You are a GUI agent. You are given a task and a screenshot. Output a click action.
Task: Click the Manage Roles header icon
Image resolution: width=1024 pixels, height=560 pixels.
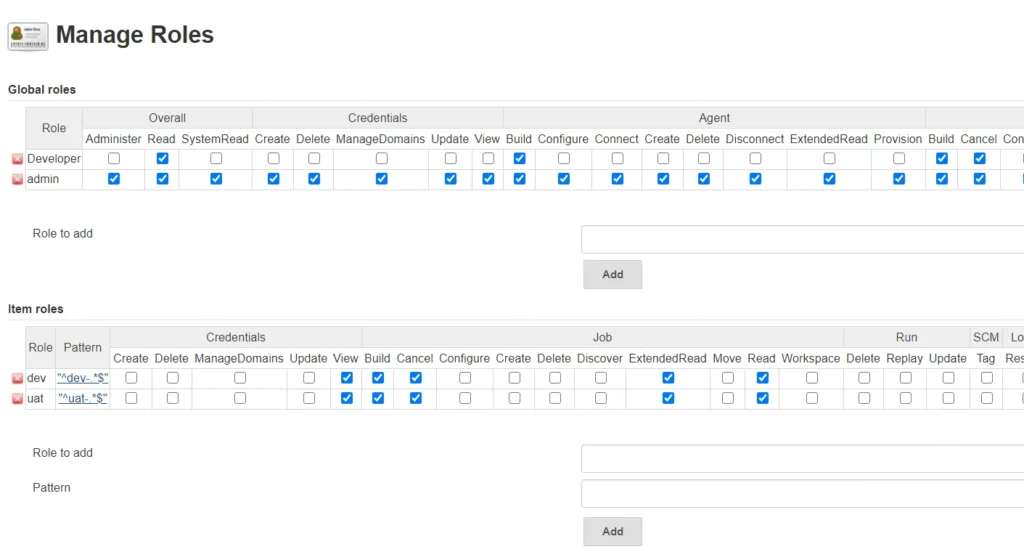click(x=27, y=36)
